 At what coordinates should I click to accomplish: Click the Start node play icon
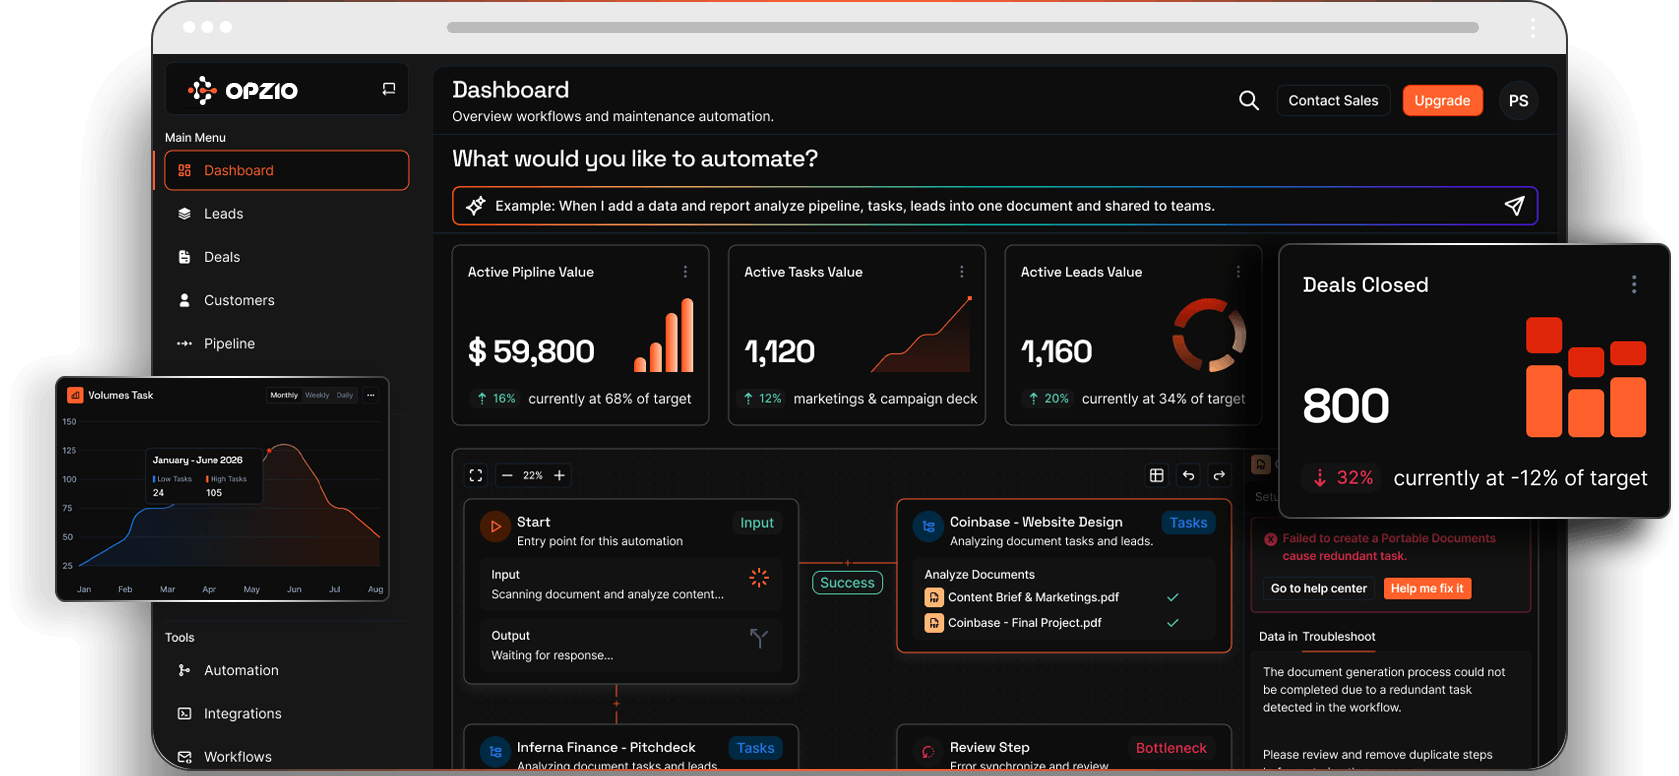tap(495, 526)
